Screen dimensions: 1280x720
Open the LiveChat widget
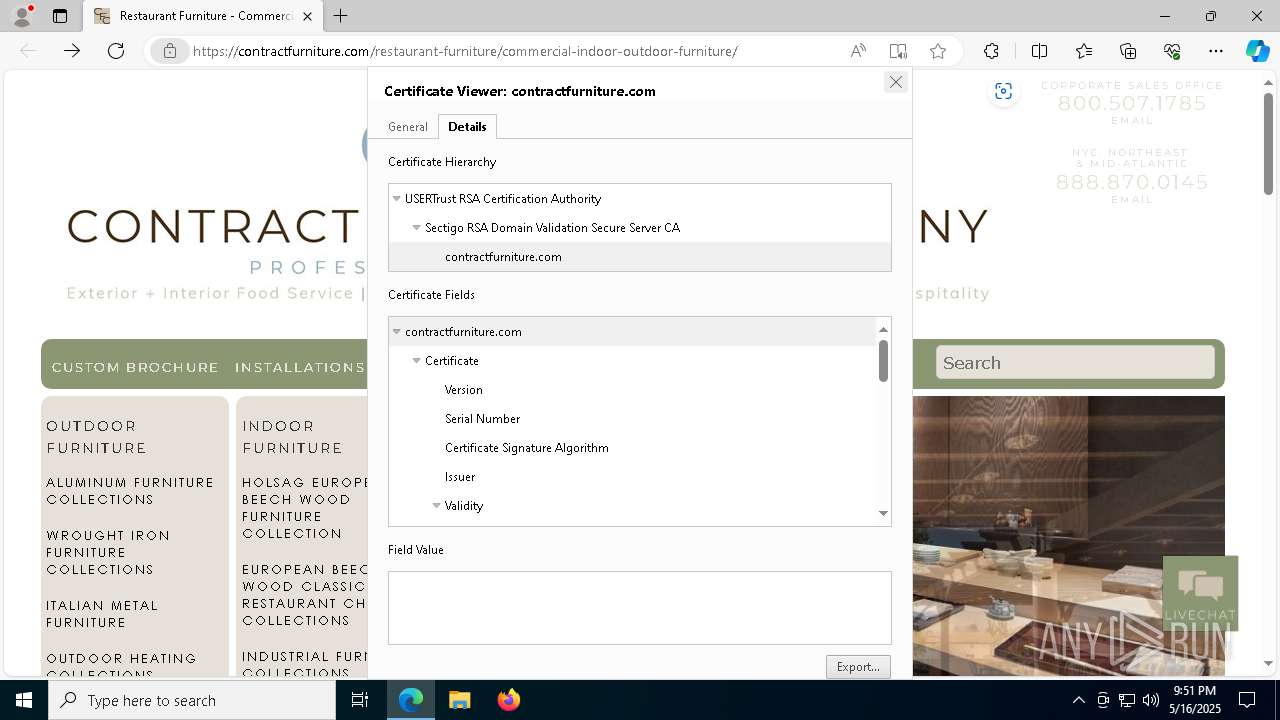pyautogui.click(x=1200, y=593)
